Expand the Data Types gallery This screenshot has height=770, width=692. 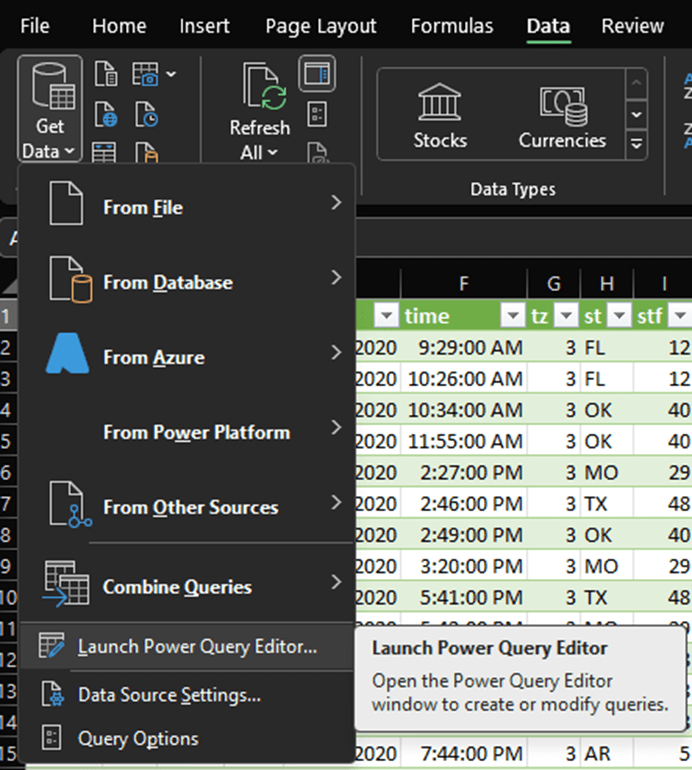coord(636,145)
